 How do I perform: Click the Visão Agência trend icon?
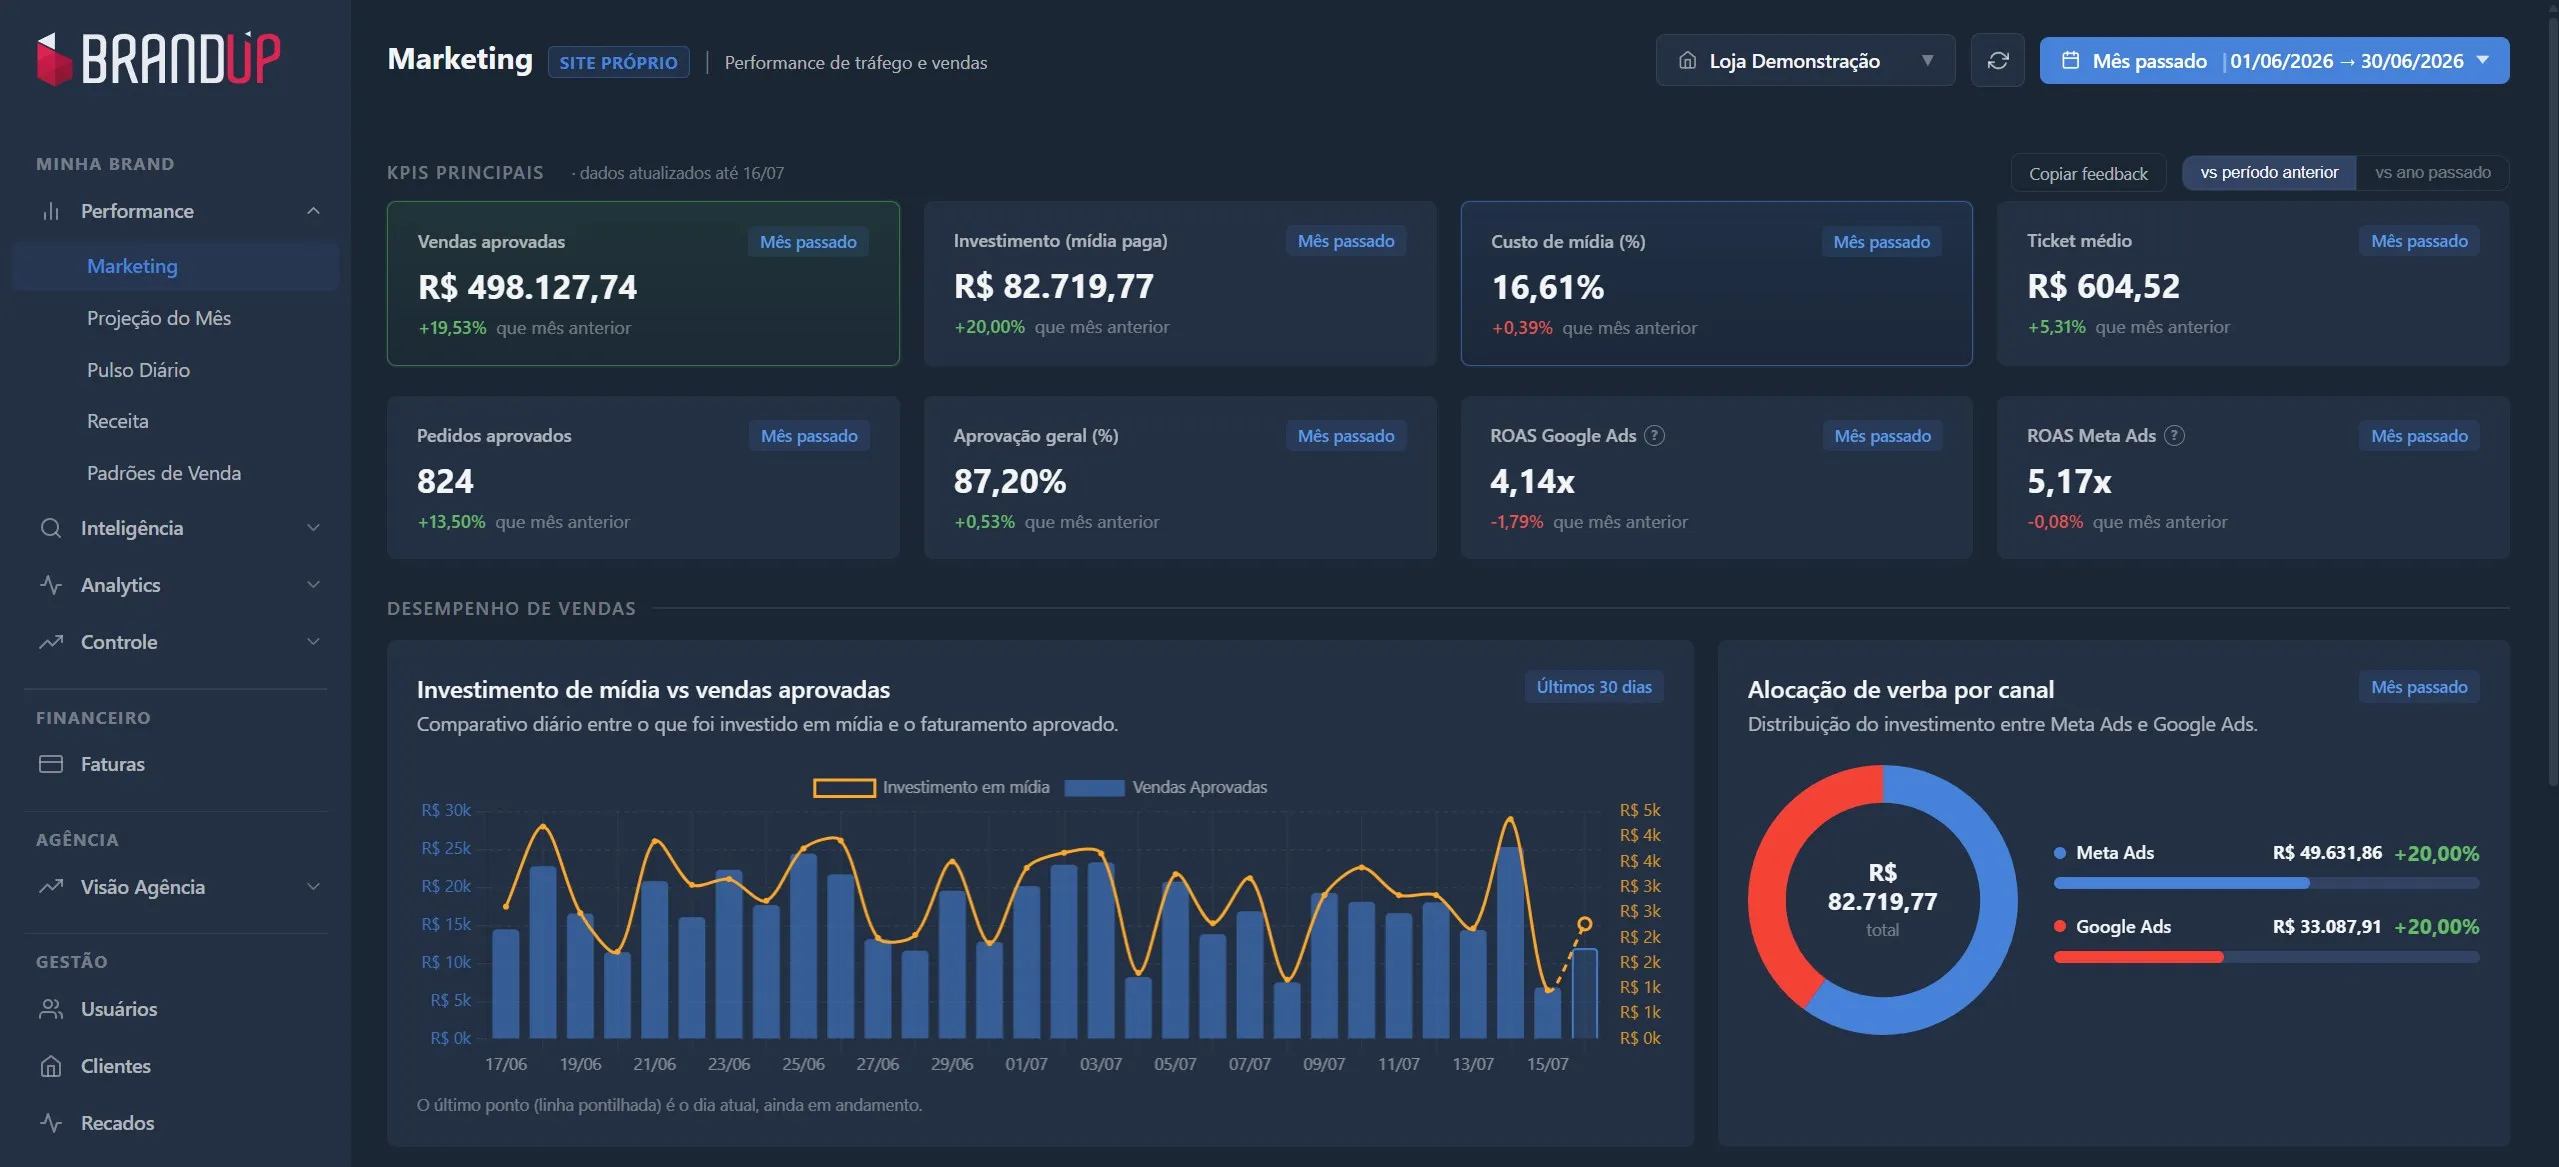click(x=51, y=887)
